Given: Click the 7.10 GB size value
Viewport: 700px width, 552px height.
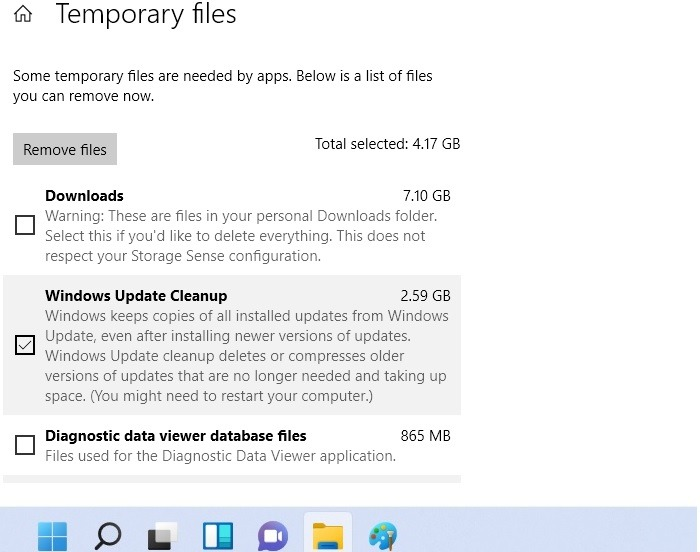Looking at the screenshot, I should [x=427, y=196].
